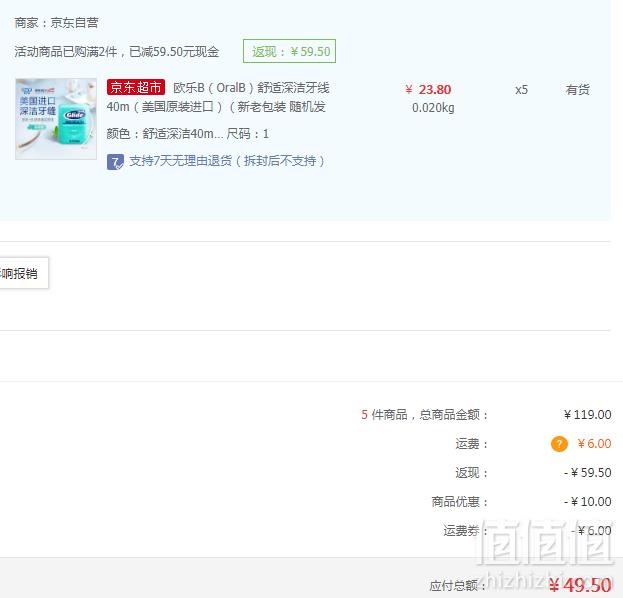Click the 运费券： label
Screen dimensions: 623x598
click(466, 531)
